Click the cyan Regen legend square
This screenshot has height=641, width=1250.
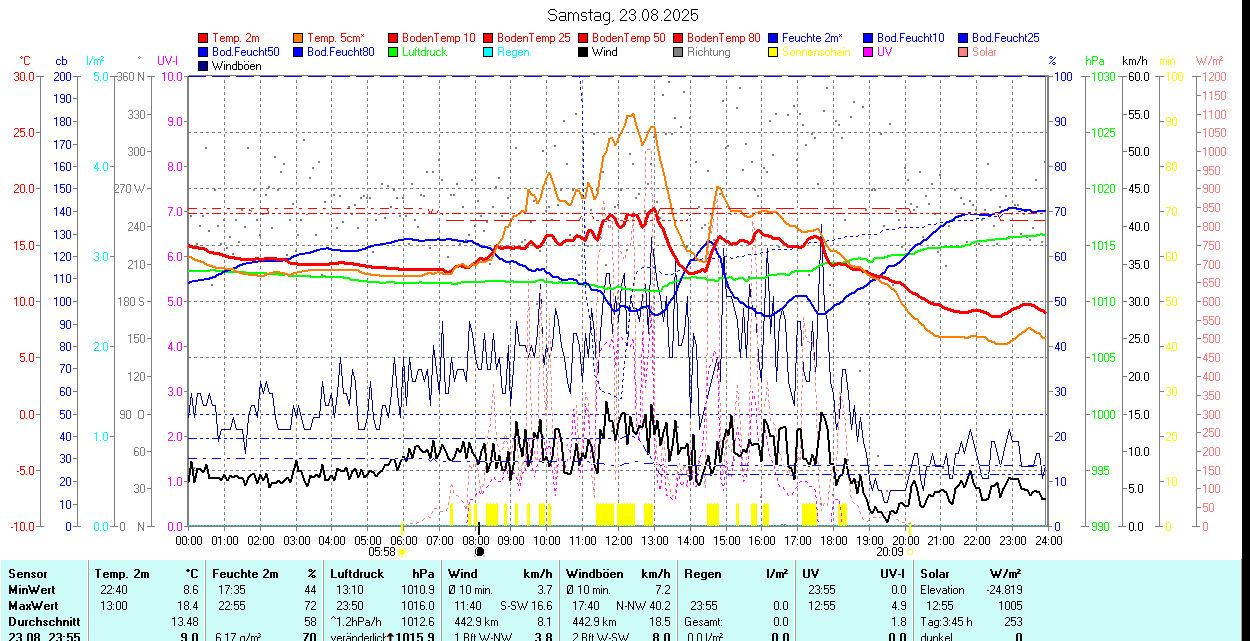(x=489, y=52)
